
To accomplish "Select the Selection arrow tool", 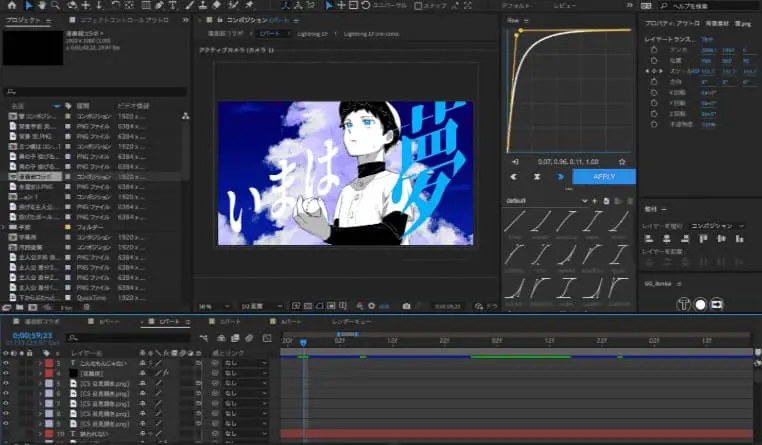I will 28,5.
